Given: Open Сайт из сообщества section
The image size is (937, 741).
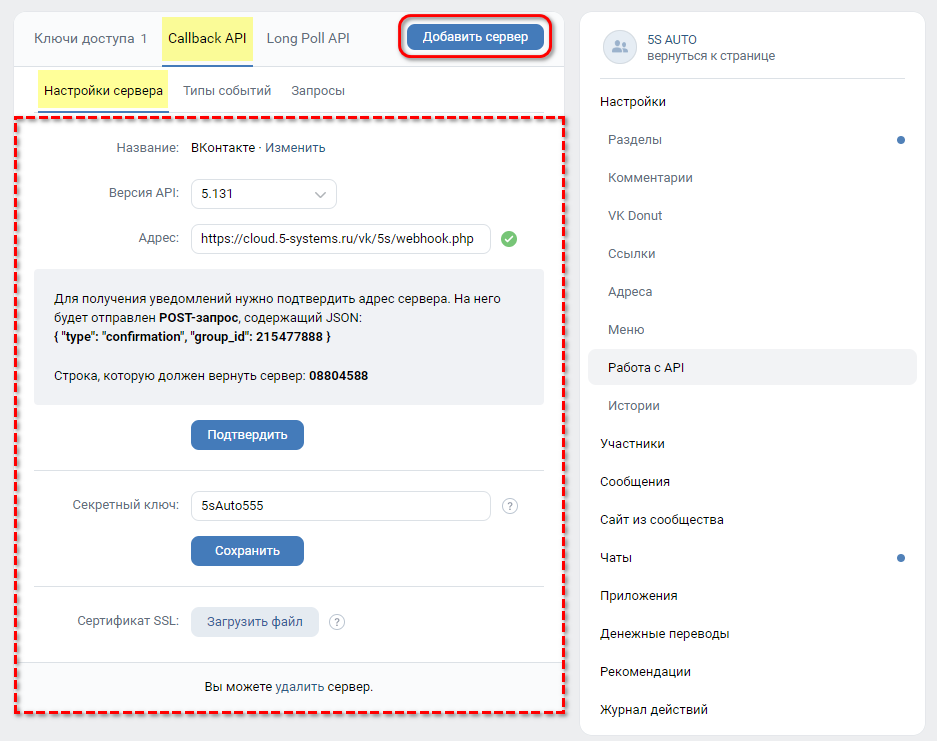Looking at the screenshot, I should pos(662,520).
